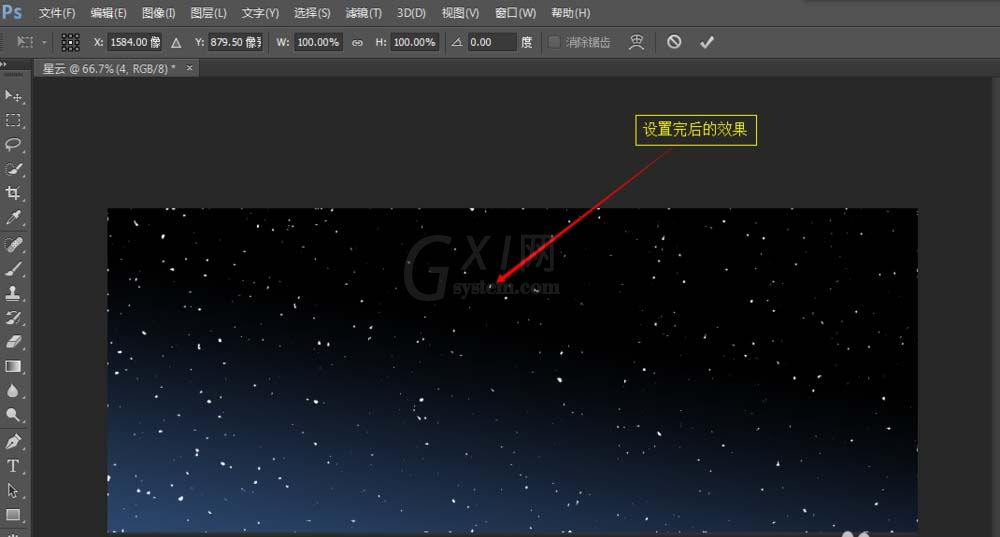Click the Y position field
This screenshot has width=1000, height=537.
click(x=235, y=42)
